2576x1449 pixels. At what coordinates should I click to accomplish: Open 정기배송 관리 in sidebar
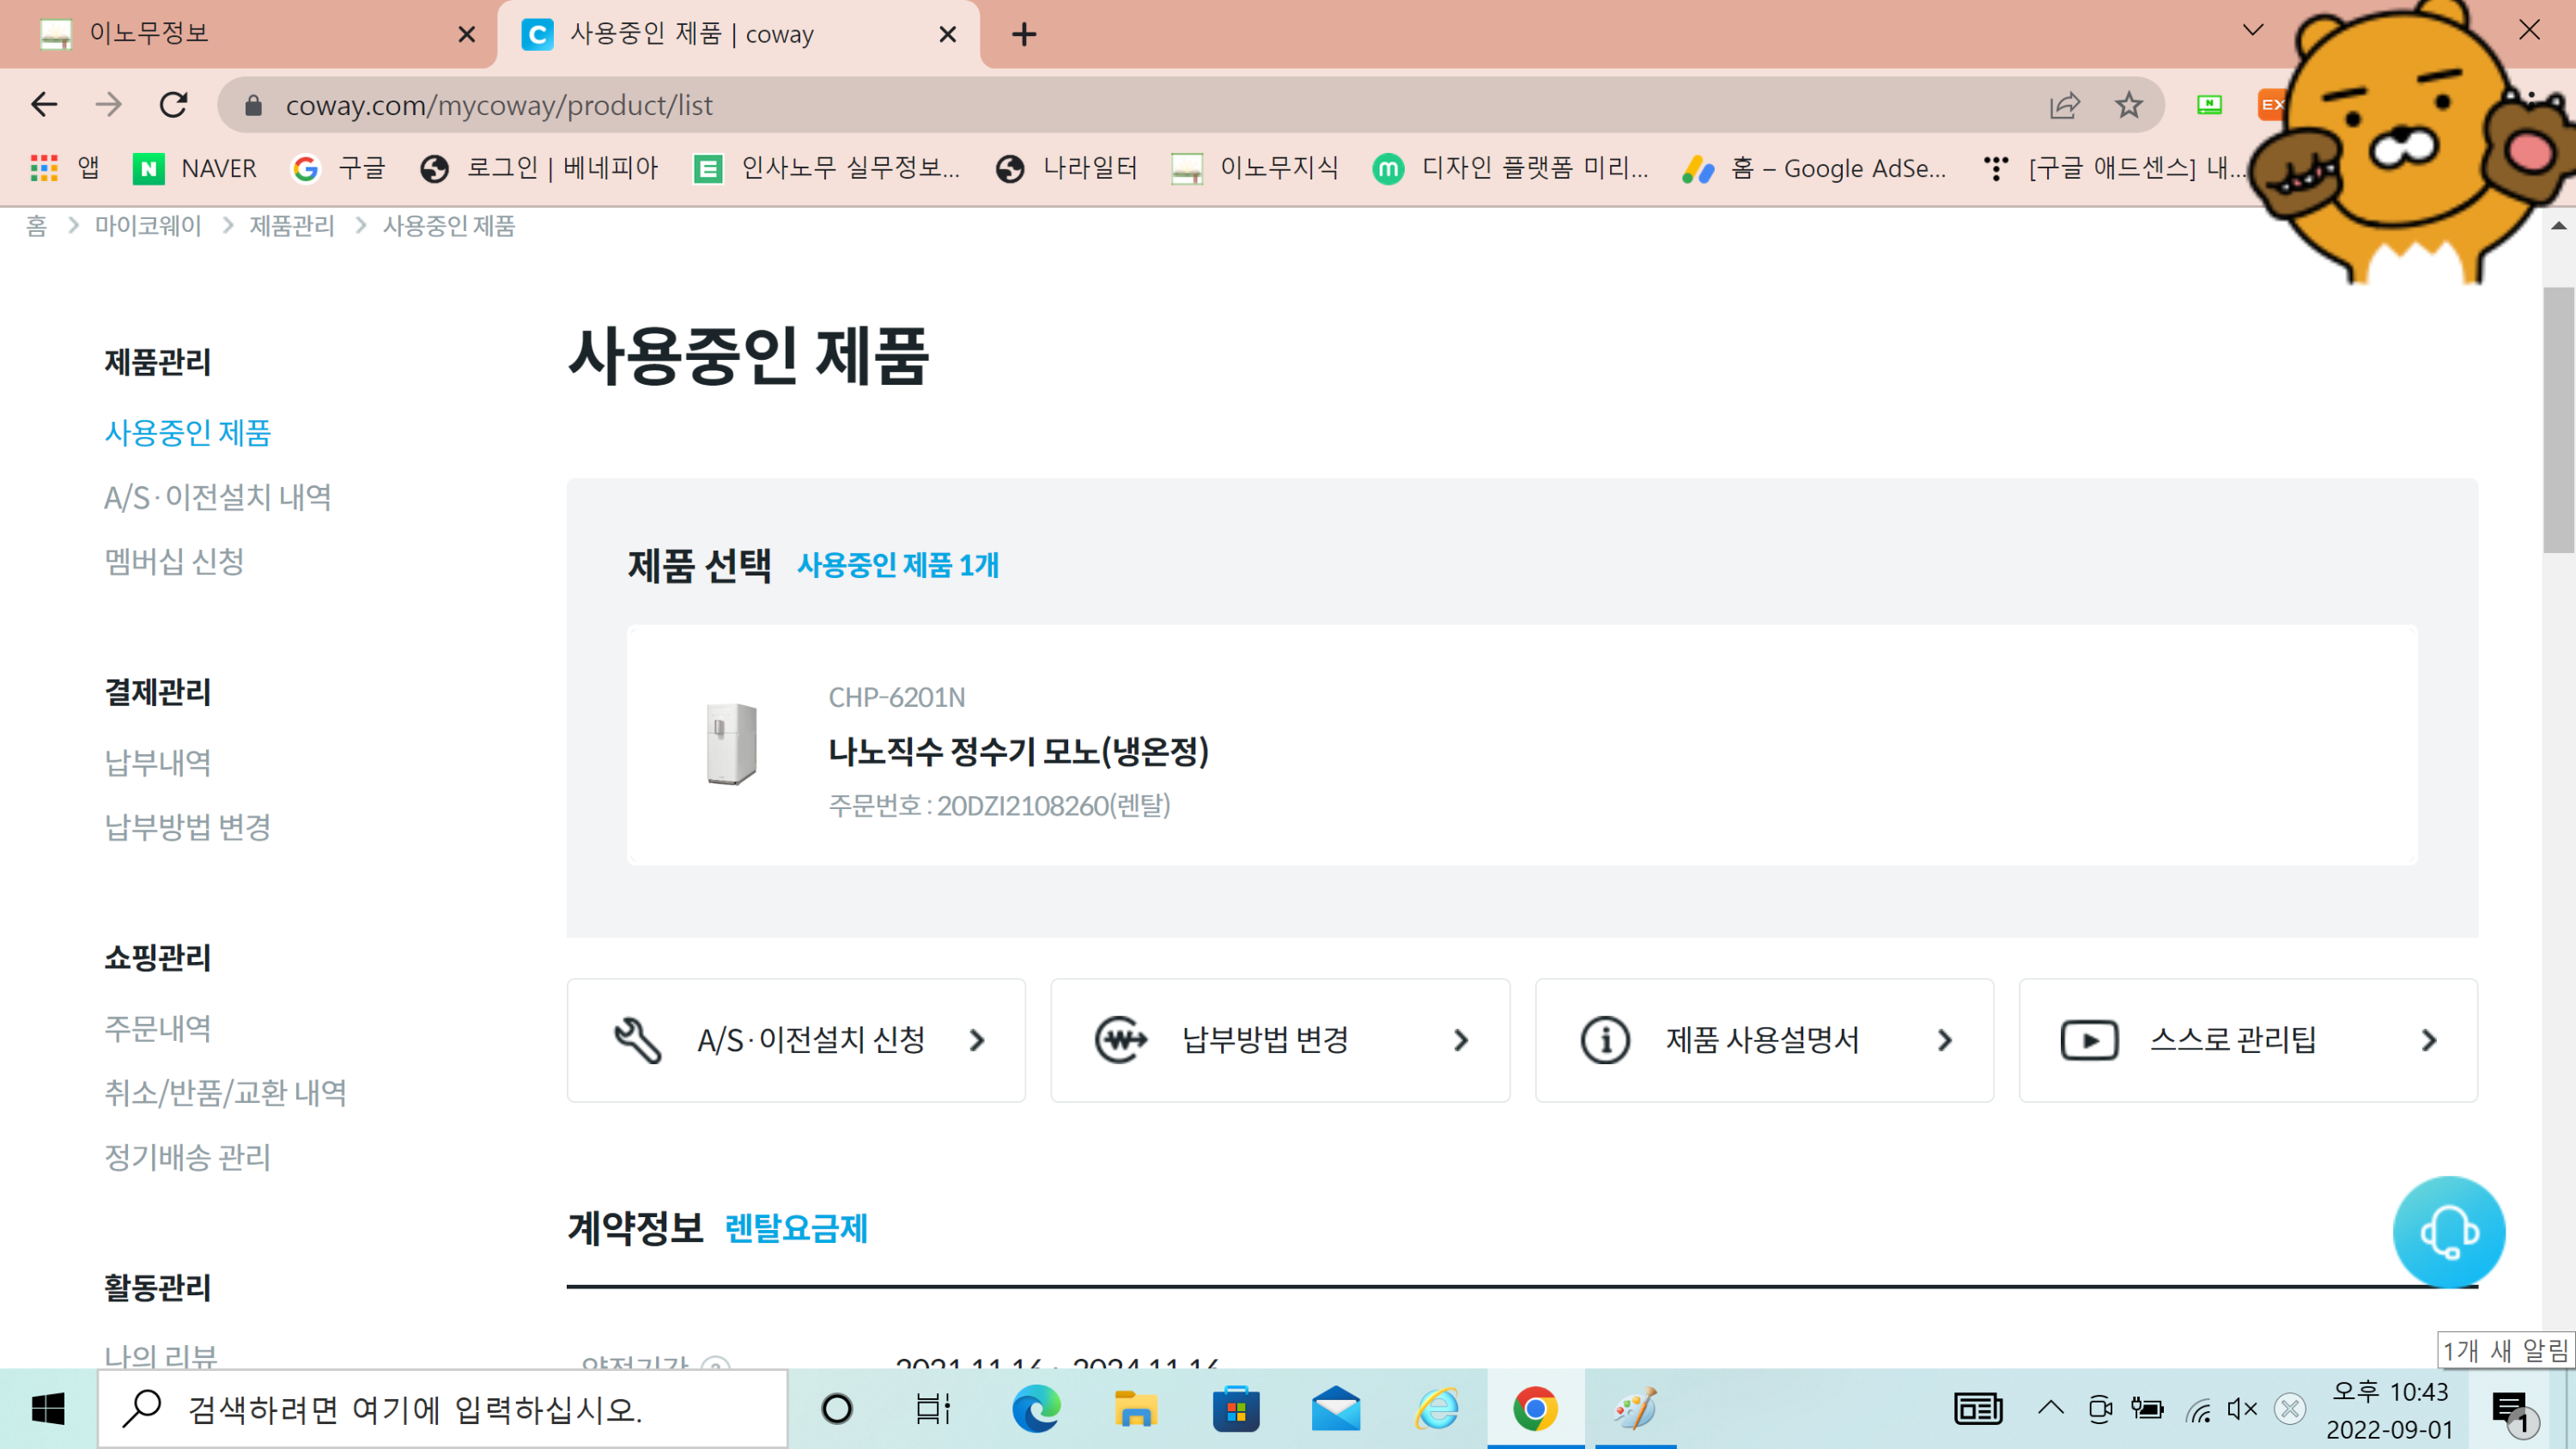(188, 1157)
